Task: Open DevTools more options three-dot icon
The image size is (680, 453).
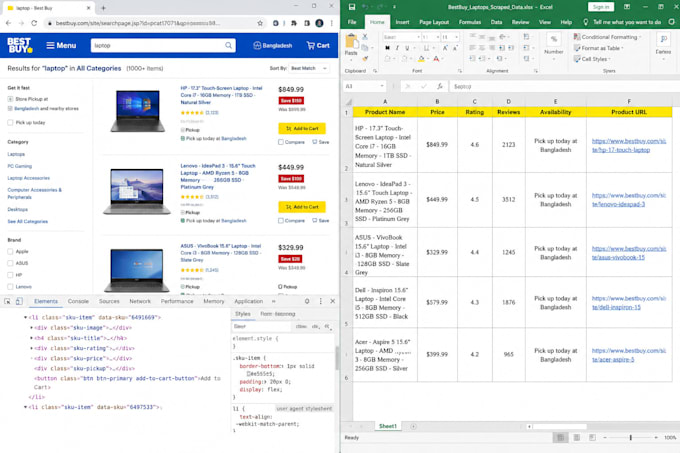Action: point(320,301)
